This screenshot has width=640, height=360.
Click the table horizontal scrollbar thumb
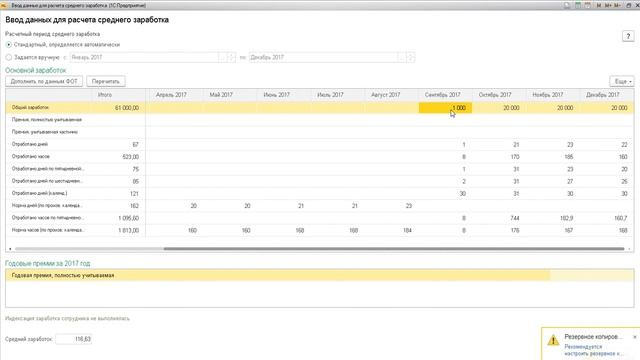coord(394,249)
